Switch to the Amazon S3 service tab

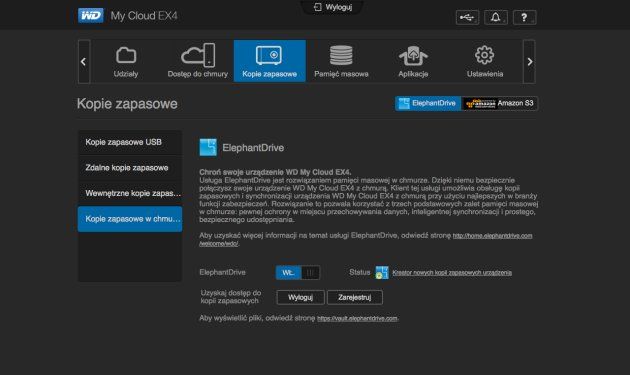coord(499,103)
